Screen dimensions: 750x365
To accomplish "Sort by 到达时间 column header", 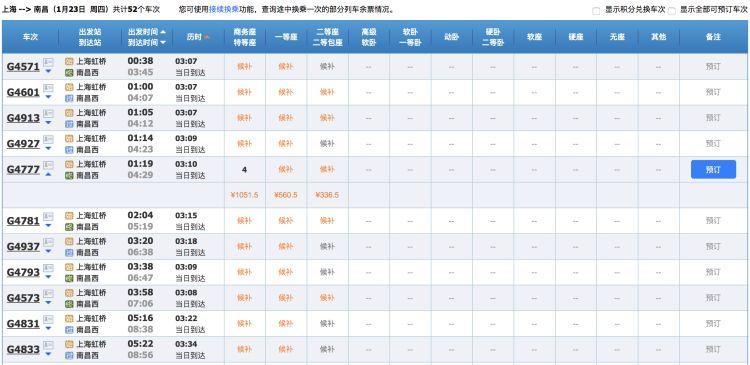I will [x=143, y=43].
